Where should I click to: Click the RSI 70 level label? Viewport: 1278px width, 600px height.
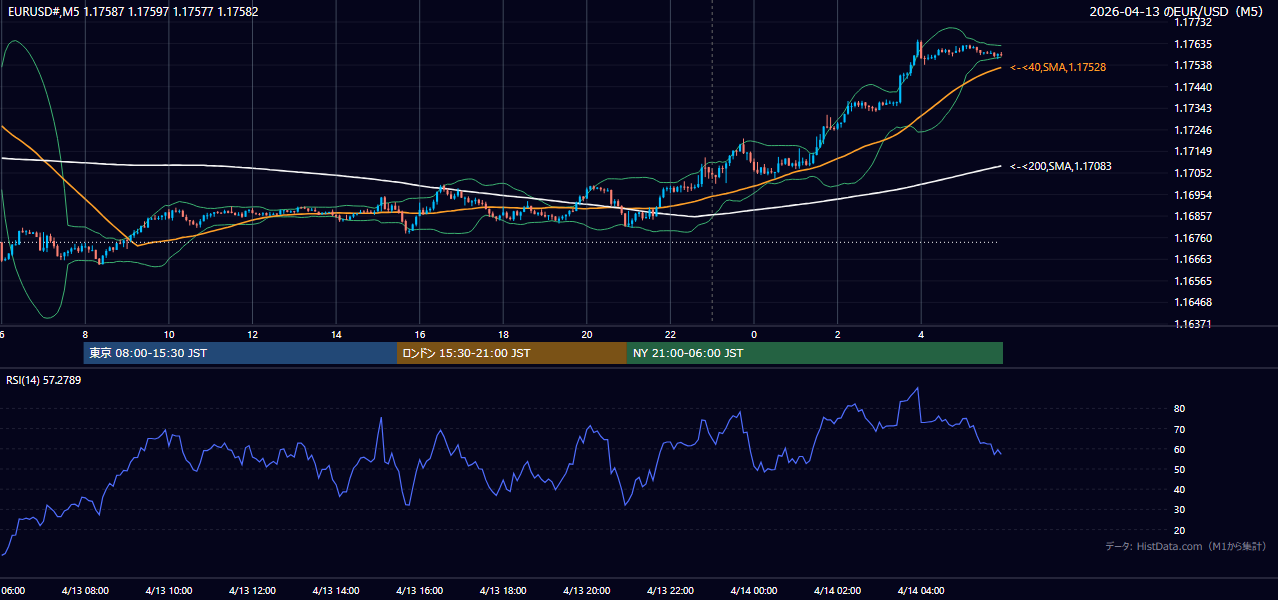[x=1180, y=429]
